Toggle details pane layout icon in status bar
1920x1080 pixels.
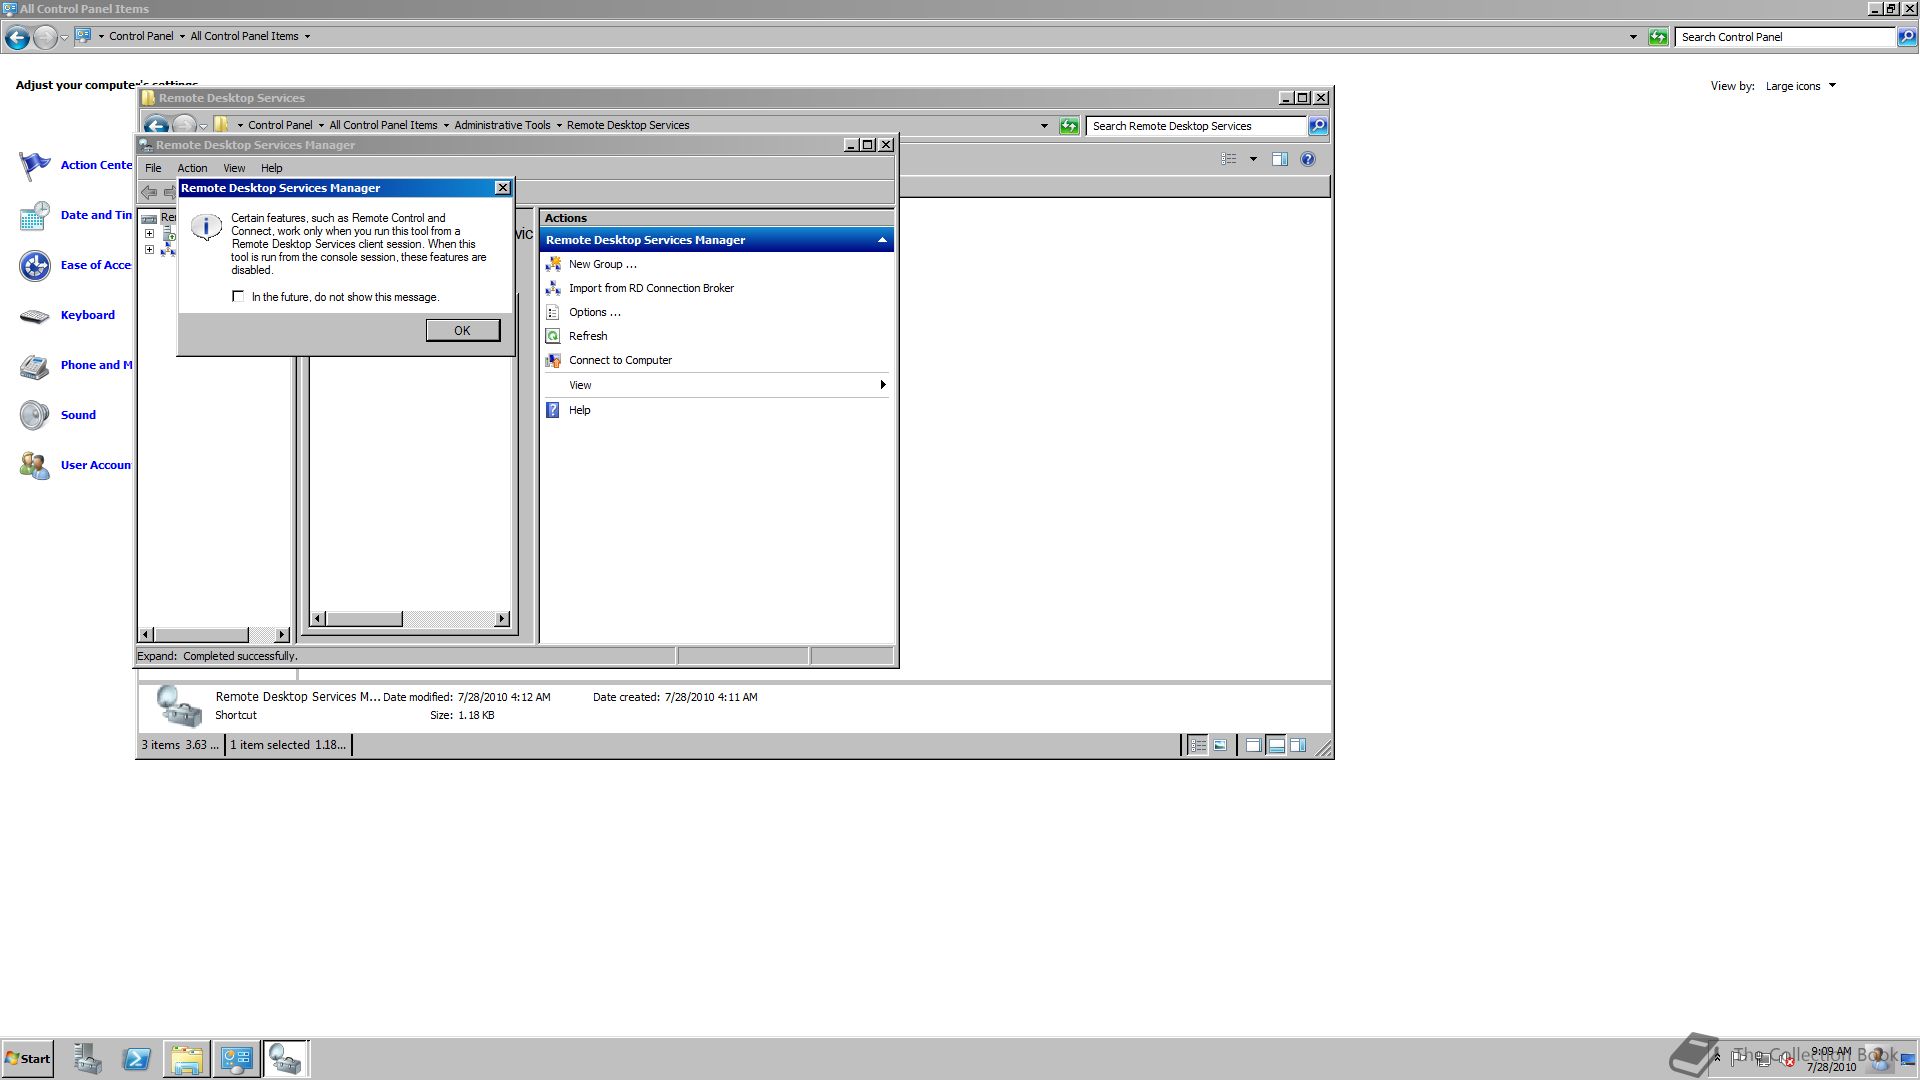click(x=1276, y=745)
